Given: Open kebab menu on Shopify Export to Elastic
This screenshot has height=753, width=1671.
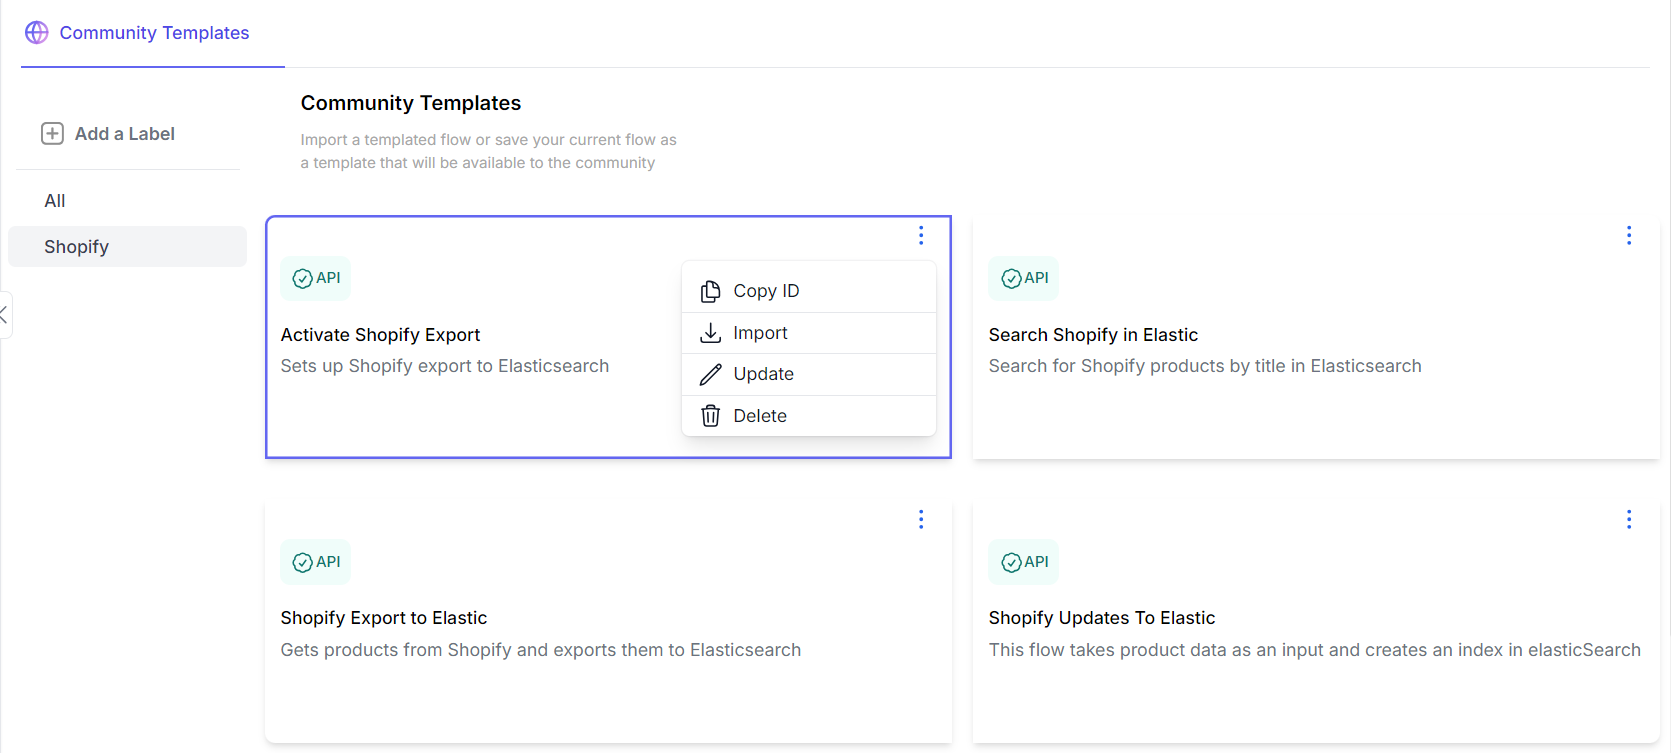Looking at the screenshot, I should point(921,519).
